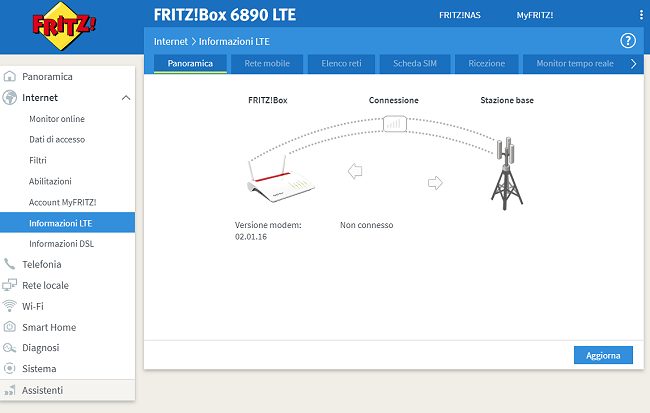This screenshot has height=413, width=650.
Task: Click the left-pointing download arrow
Action: [355, 171]
